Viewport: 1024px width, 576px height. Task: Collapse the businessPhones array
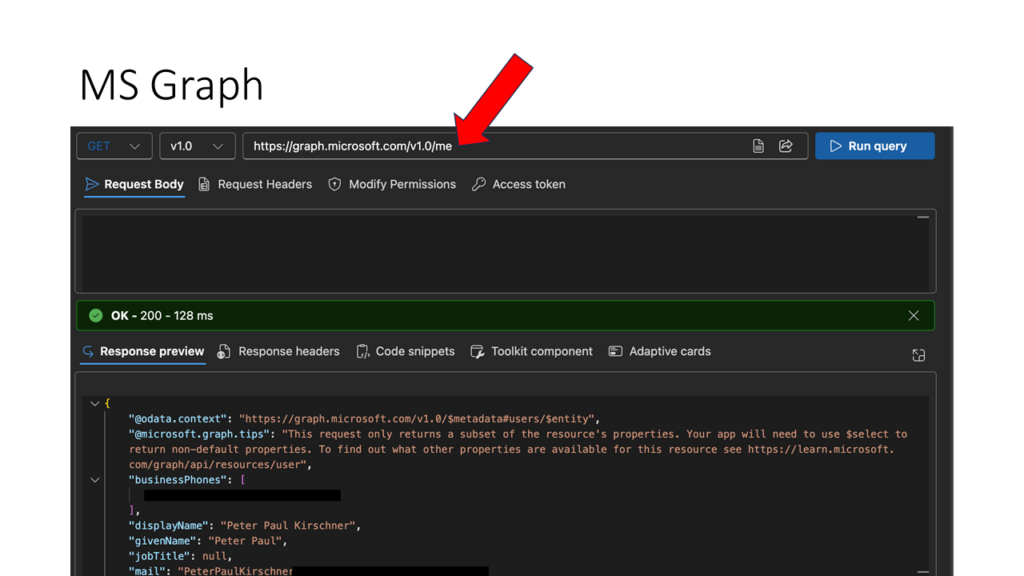pyautogui.click(x=95, y=480)
